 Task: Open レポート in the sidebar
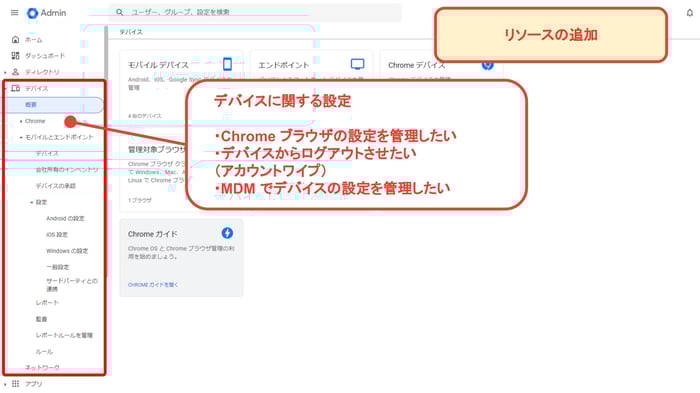[47, 303]
